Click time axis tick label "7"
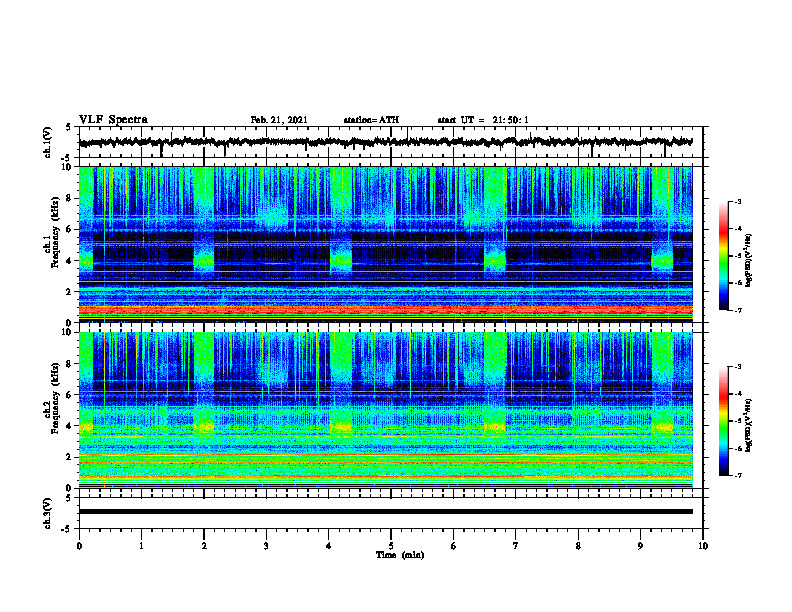The image size is (792, 612). (x=516, y=546)
